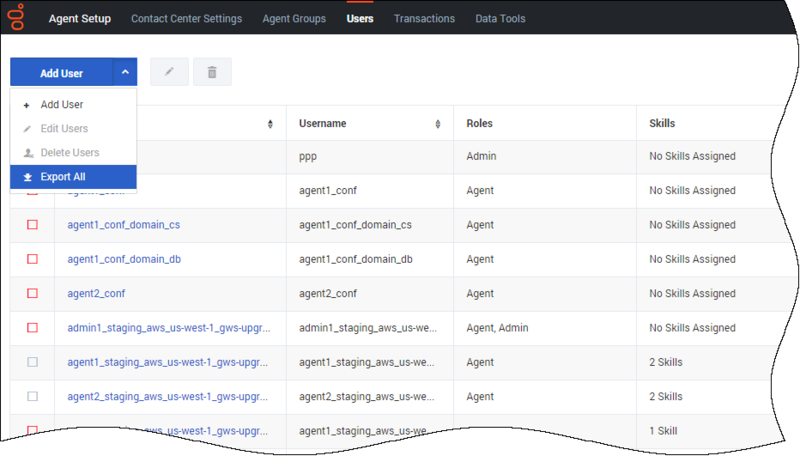The width and height of the screenshot is (800, 456).
Task: Open the agent2_conf user link
Action: click(96, 293)
